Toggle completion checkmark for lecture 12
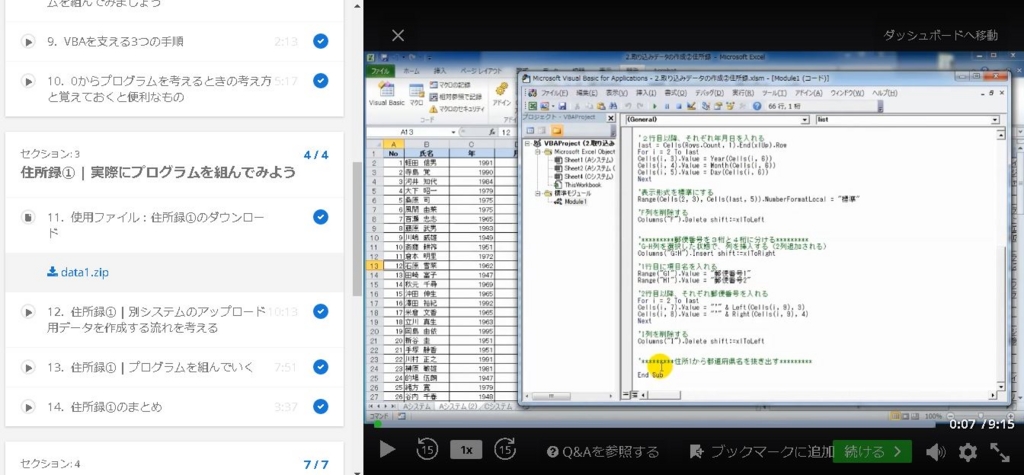 320,312
